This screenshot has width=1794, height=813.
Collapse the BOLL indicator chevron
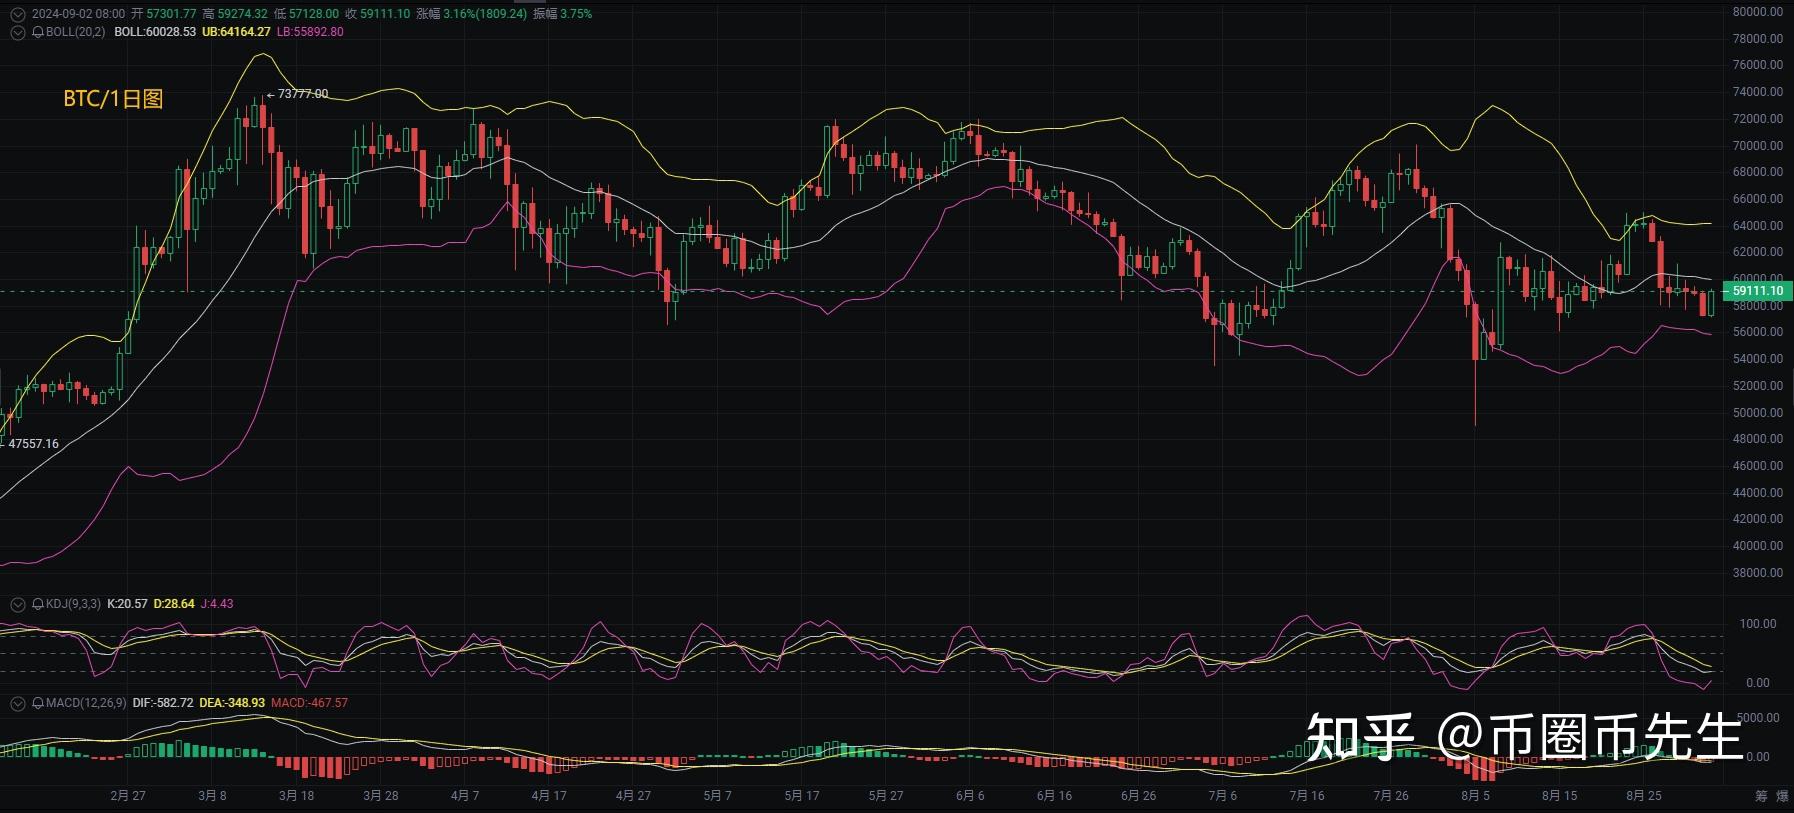coord(17,32)
